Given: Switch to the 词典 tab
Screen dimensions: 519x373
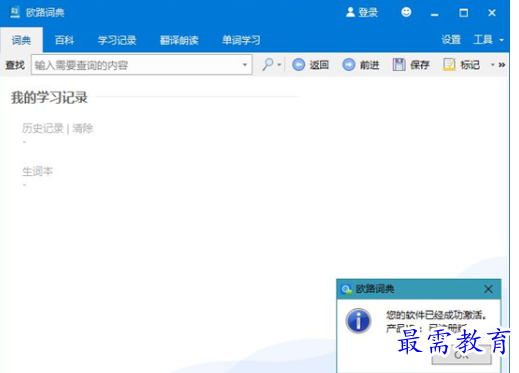Looking at the screenshot, I should pos(21,40).
